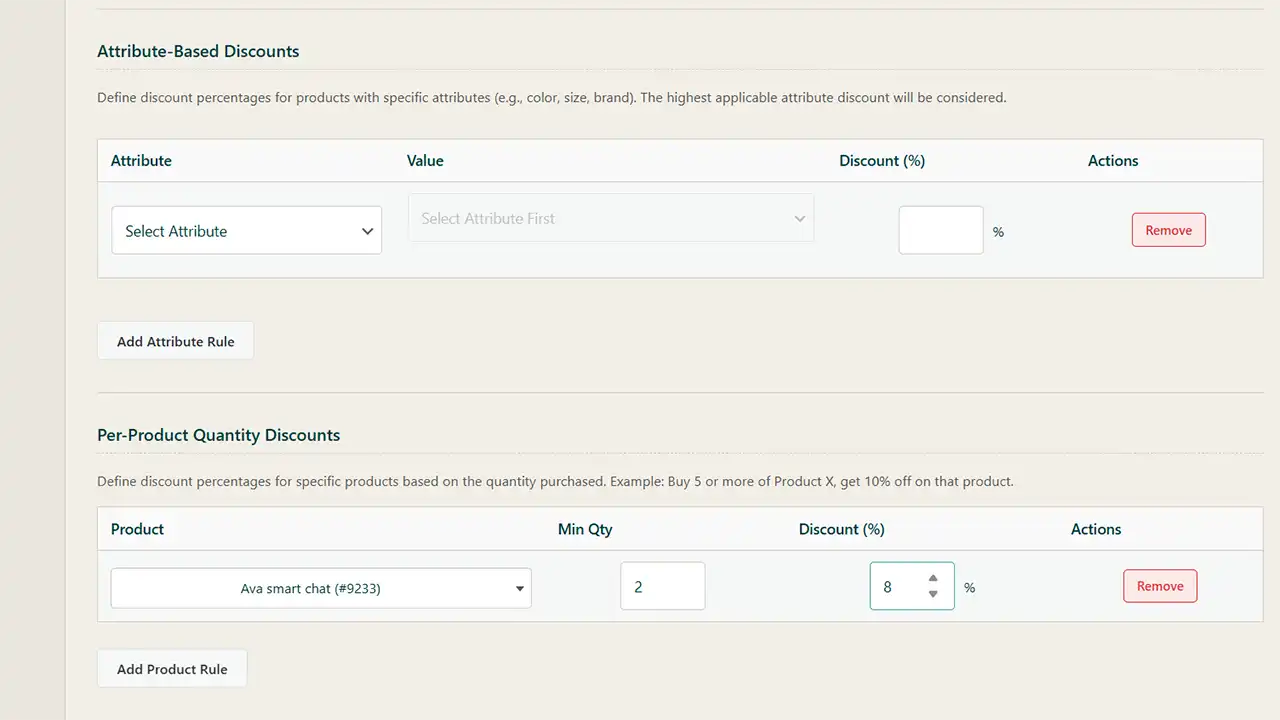
Task: Open the 'Select Attribute First' value dropdown
Action: click(x=611, y=218)
